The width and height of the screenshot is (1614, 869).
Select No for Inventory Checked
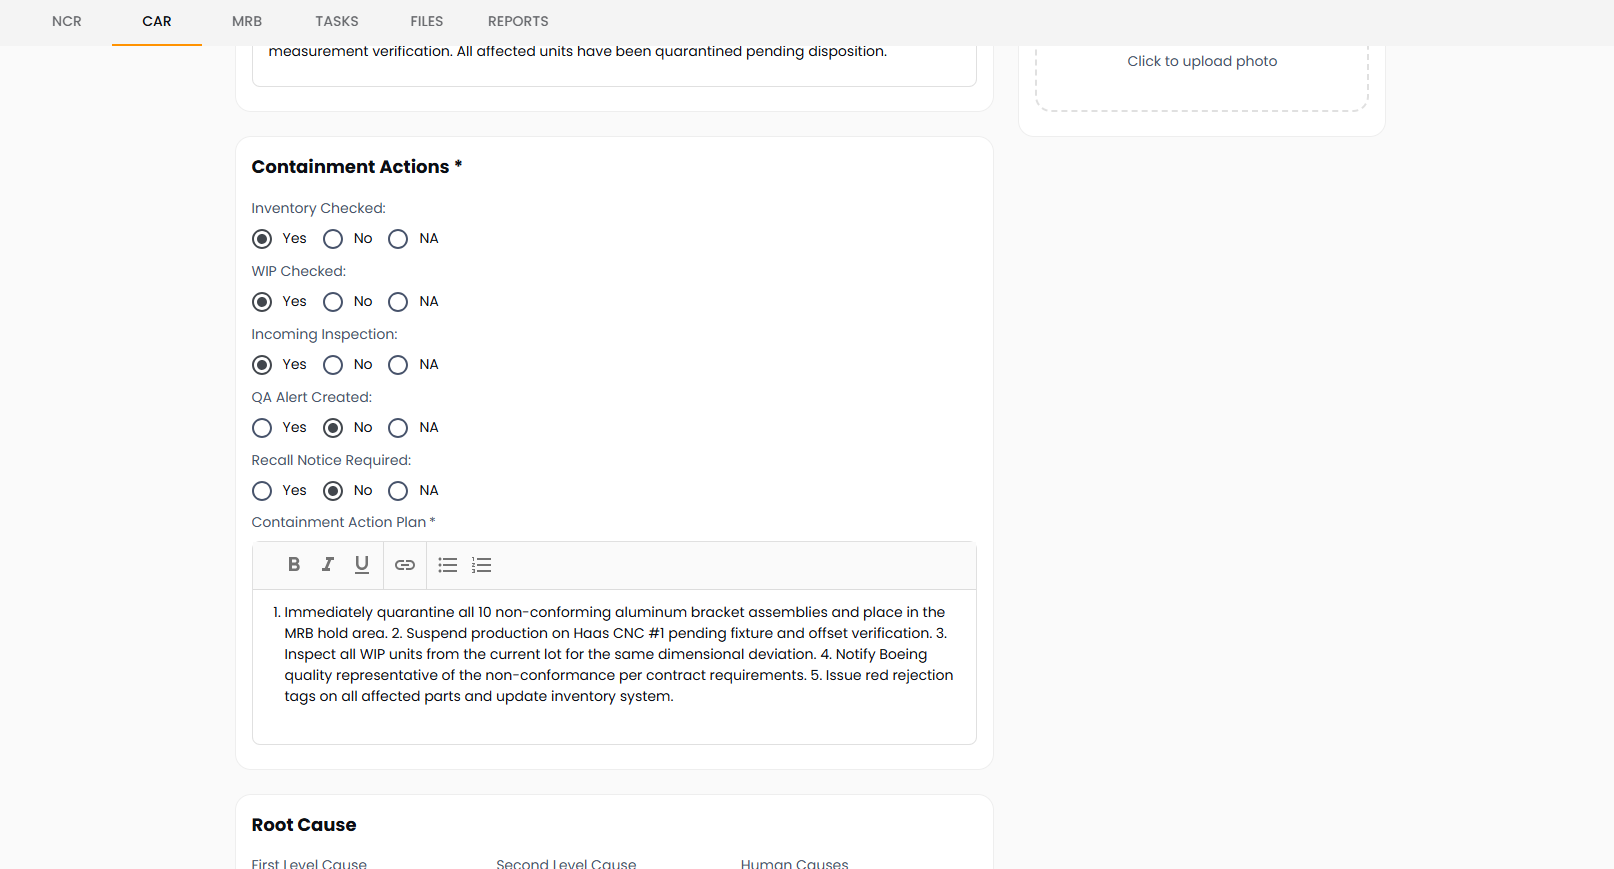pos(333,239)
